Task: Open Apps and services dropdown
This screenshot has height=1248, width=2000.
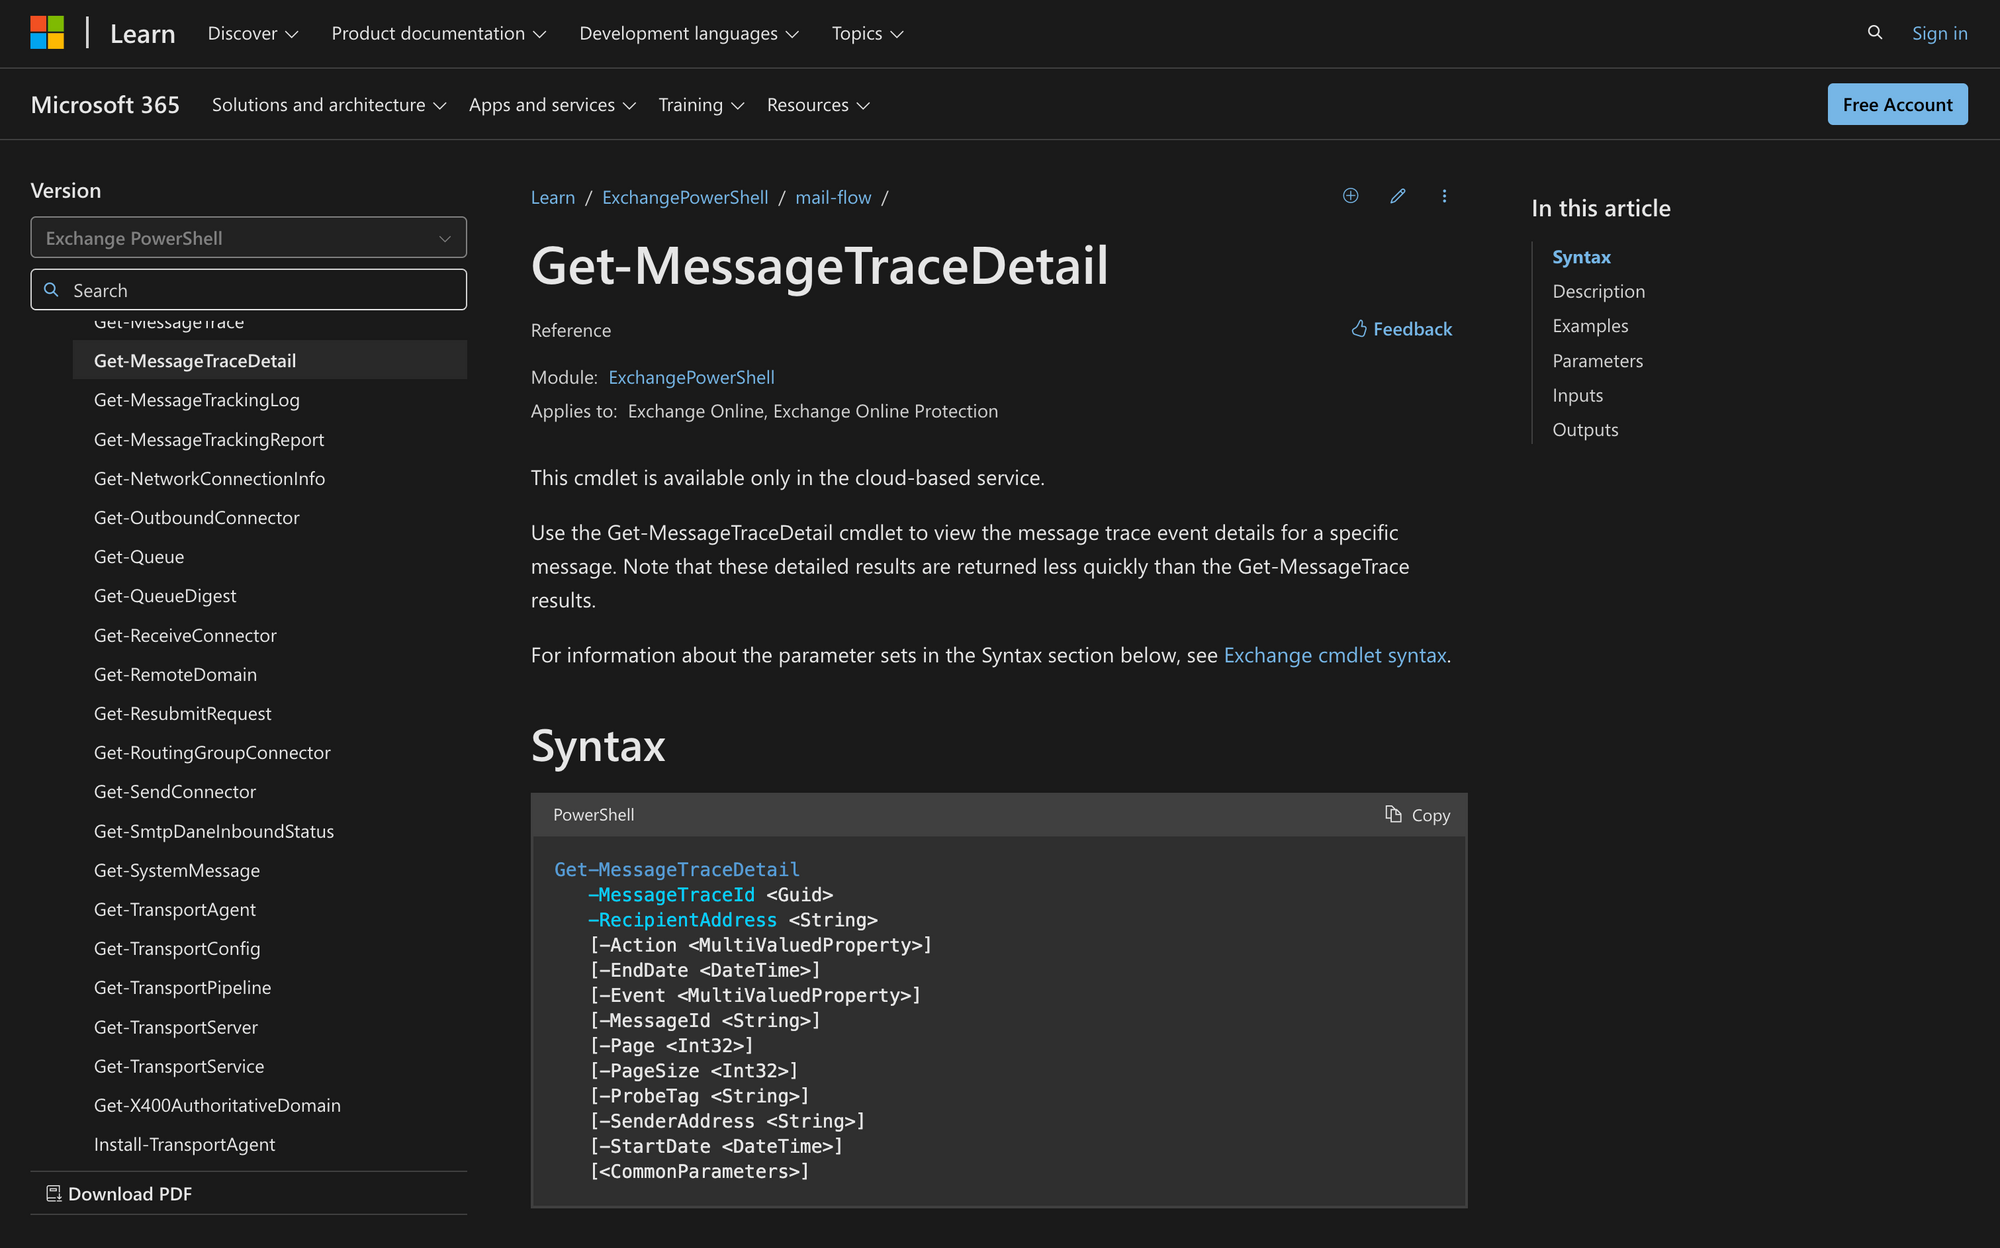Action: [552, 105]
